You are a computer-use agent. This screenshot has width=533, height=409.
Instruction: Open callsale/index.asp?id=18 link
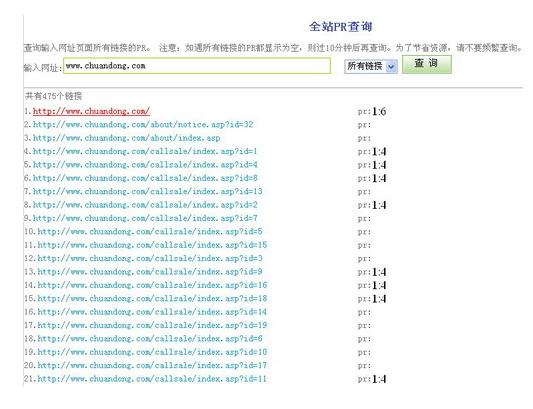point(152,299)
